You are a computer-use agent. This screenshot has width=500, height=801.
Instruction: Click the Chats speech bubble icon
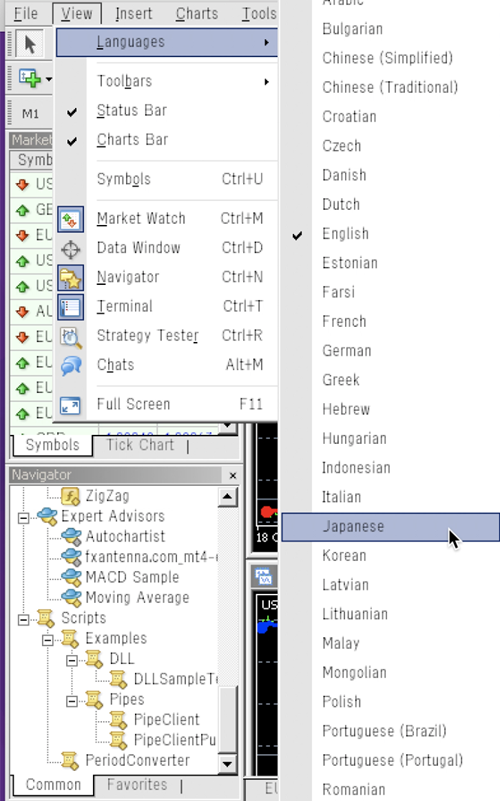70,366
